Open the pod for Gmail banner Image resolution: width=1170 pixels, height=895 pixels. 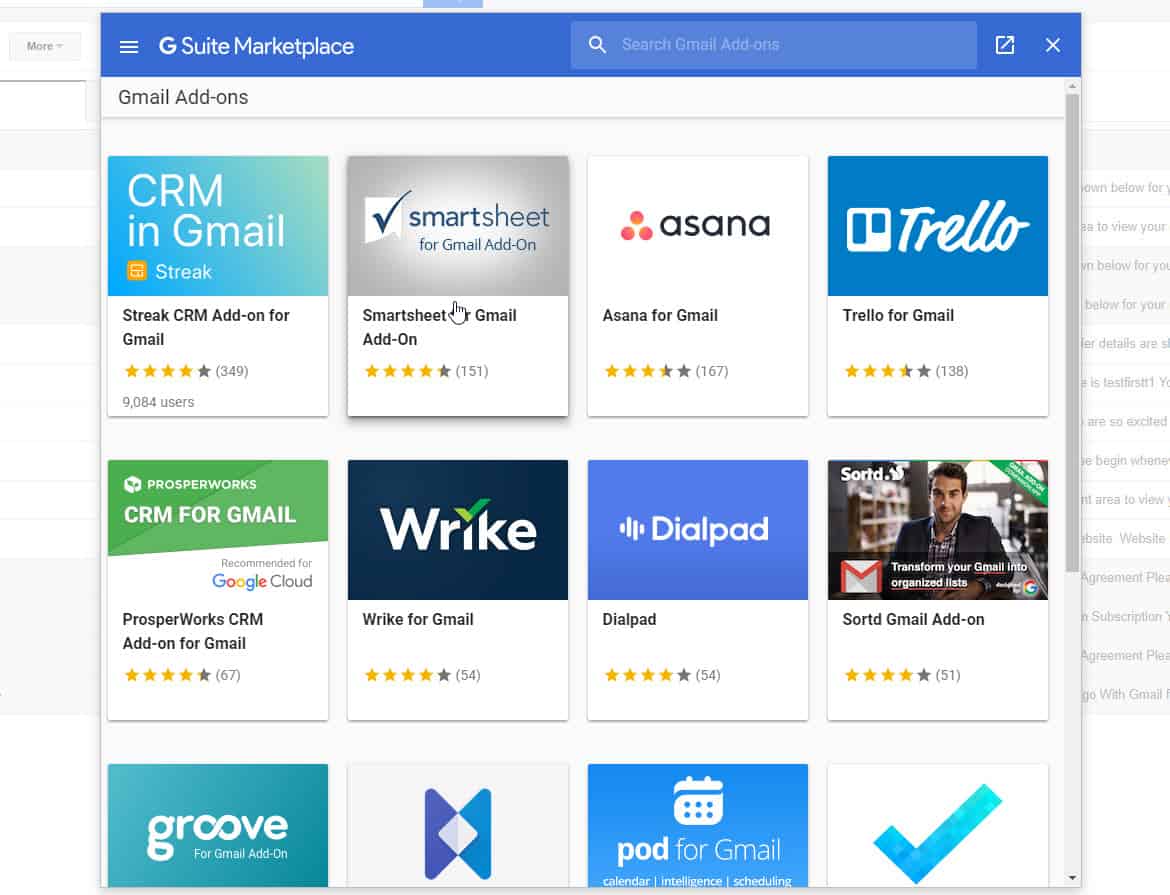pos(698,826)
